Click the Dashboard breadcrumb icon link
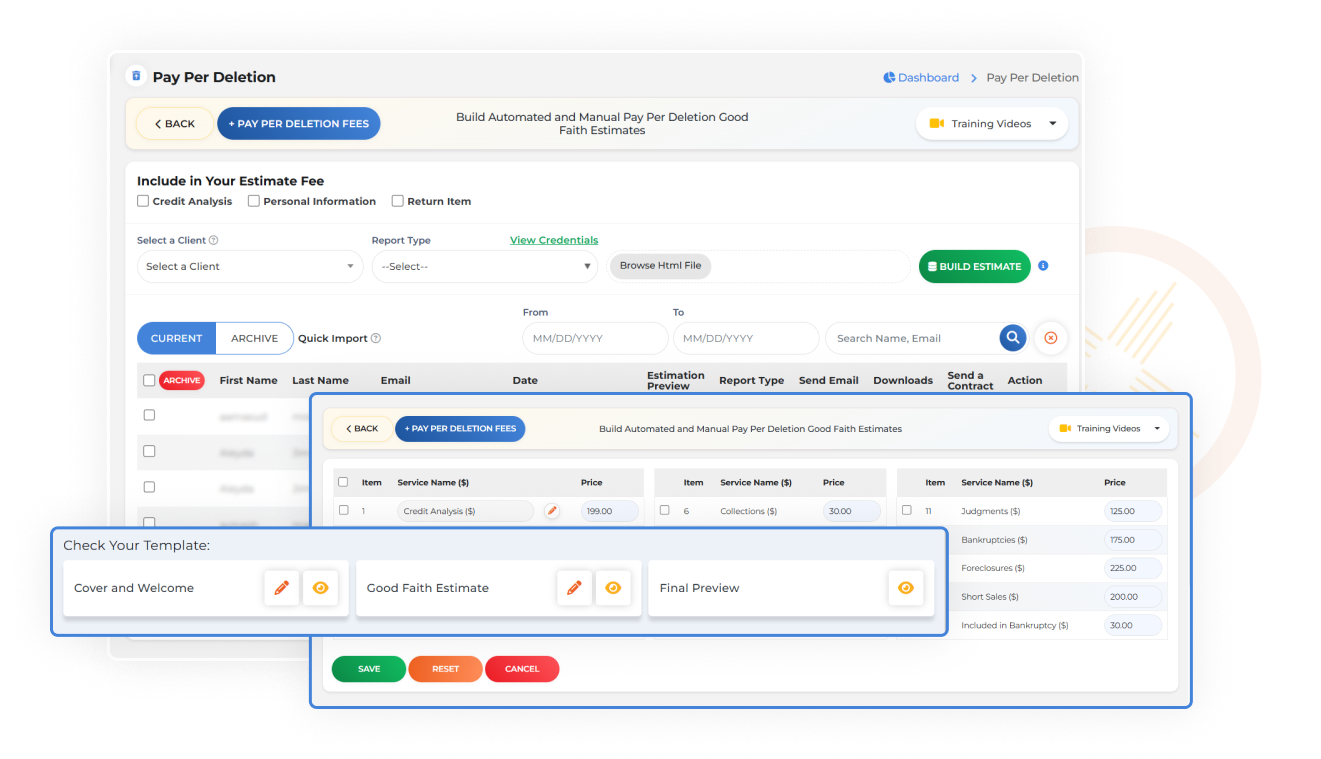The height and width of the screenshot is (759, 1321). point(889,77)
